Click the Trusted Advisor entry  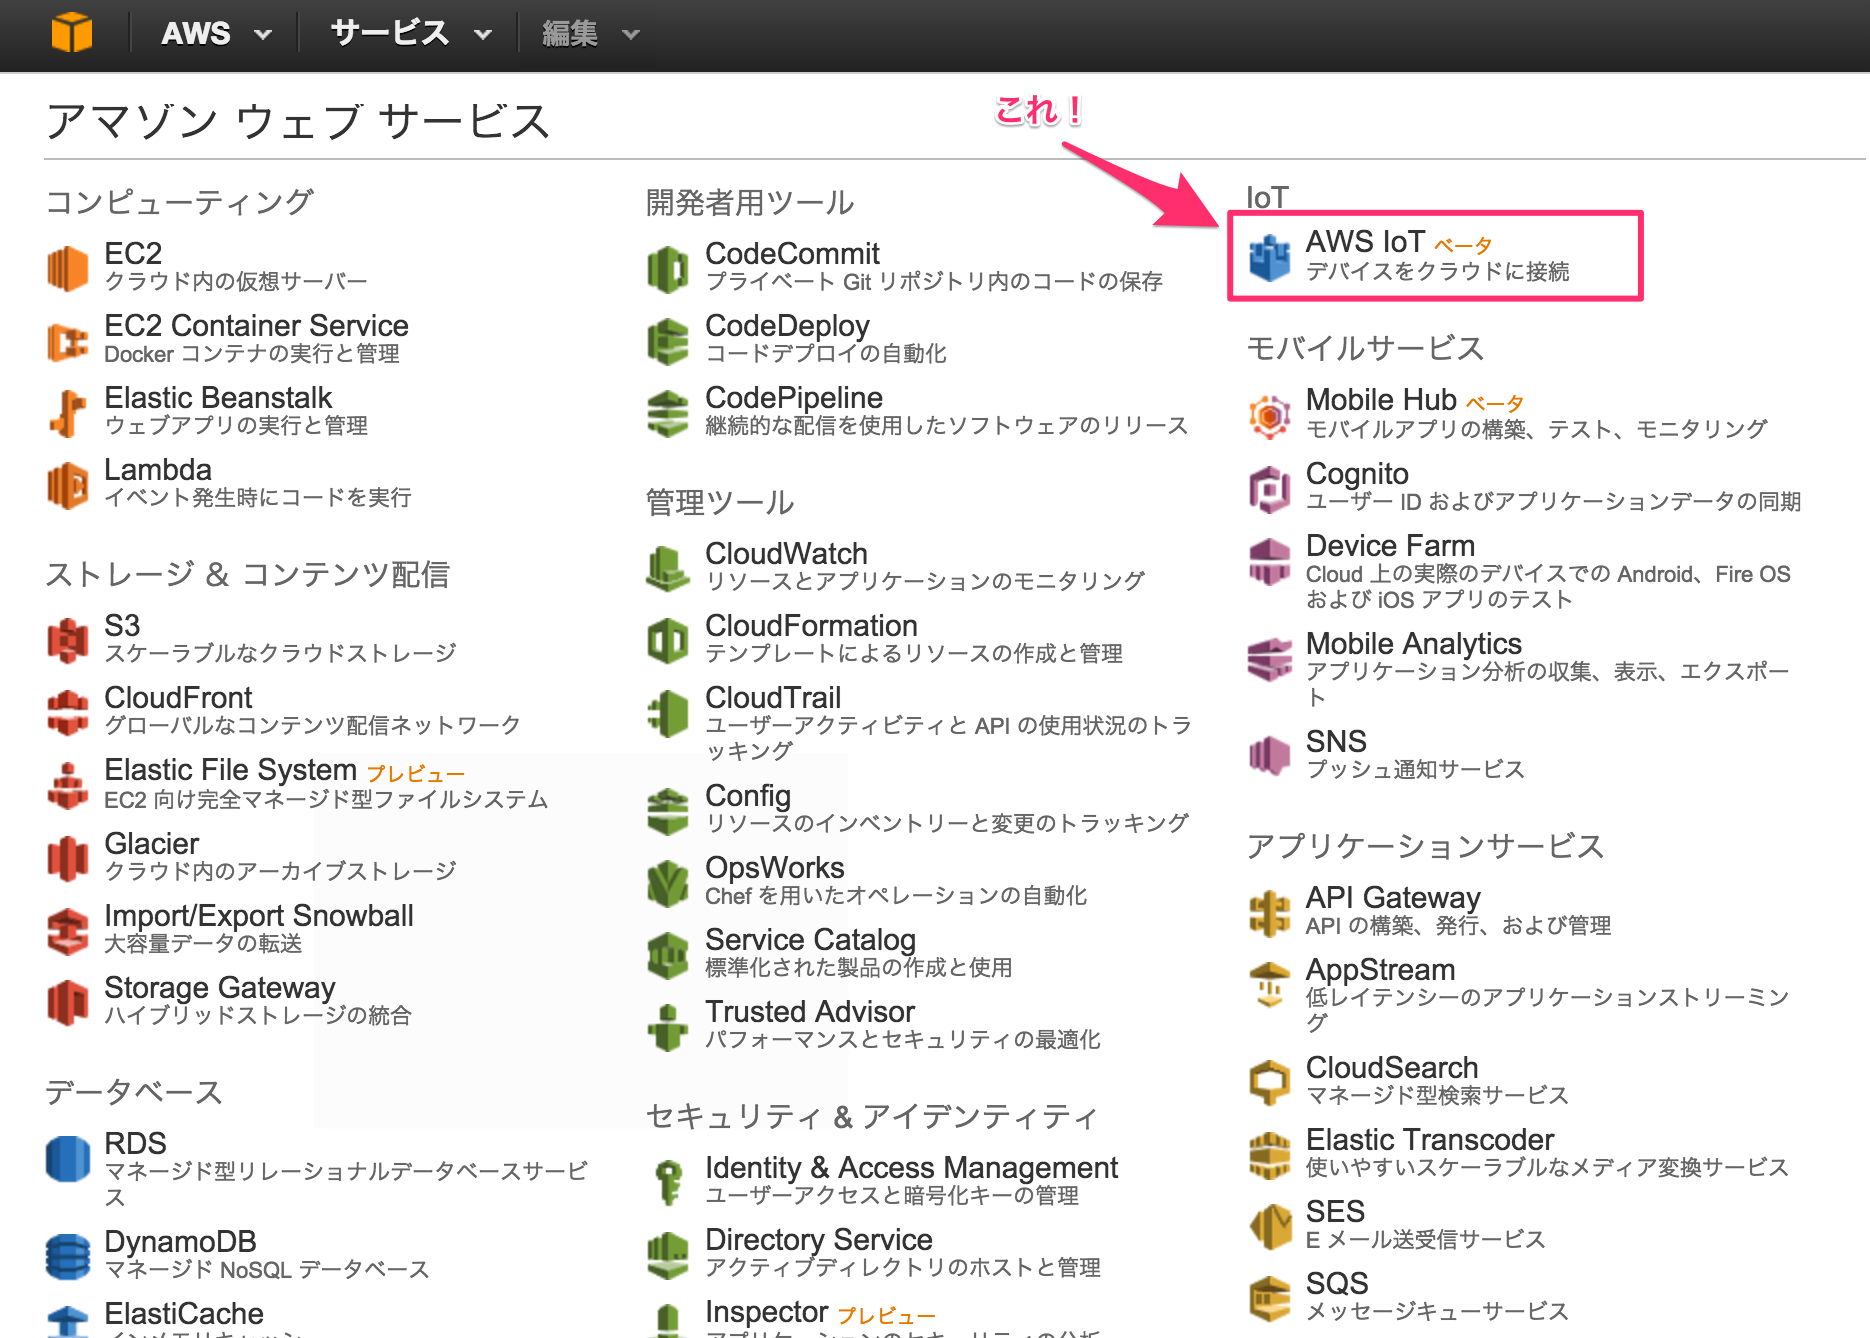(810, 1011)
